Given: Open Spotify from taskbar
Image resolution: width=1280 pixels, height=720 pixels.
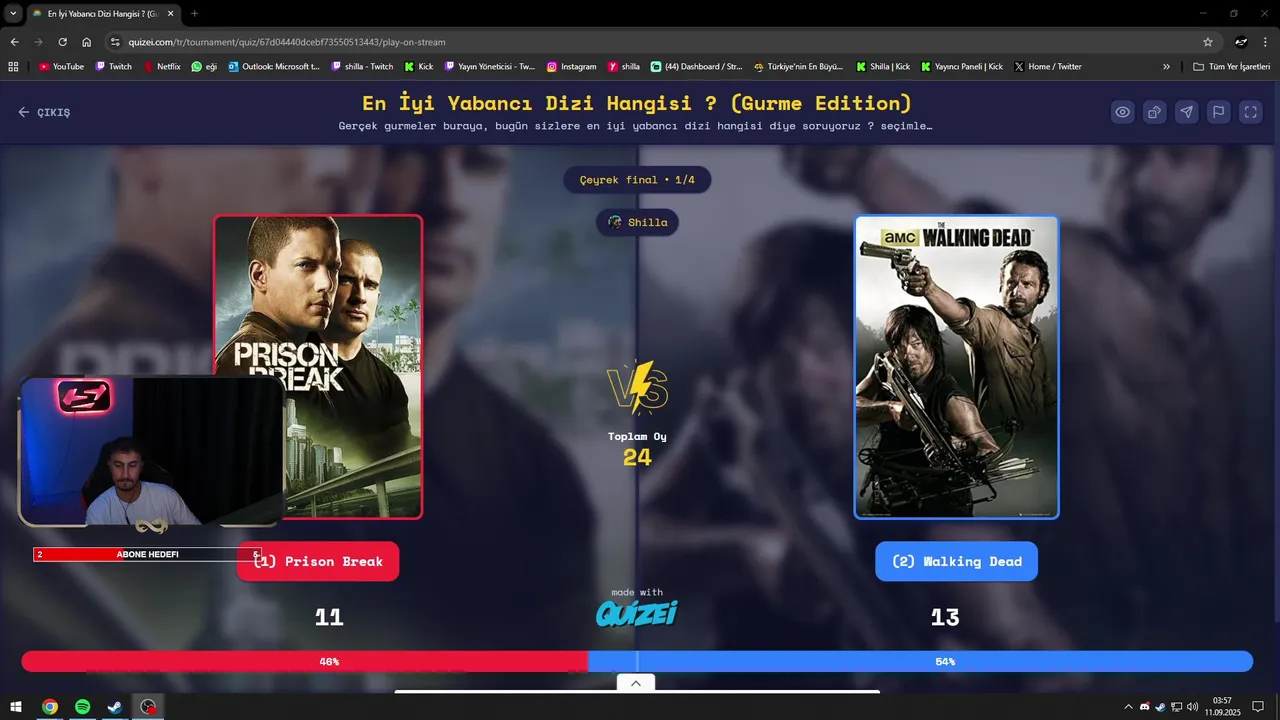Looking at the screenshot, I should pyautogui.click(x=82, y=707).
